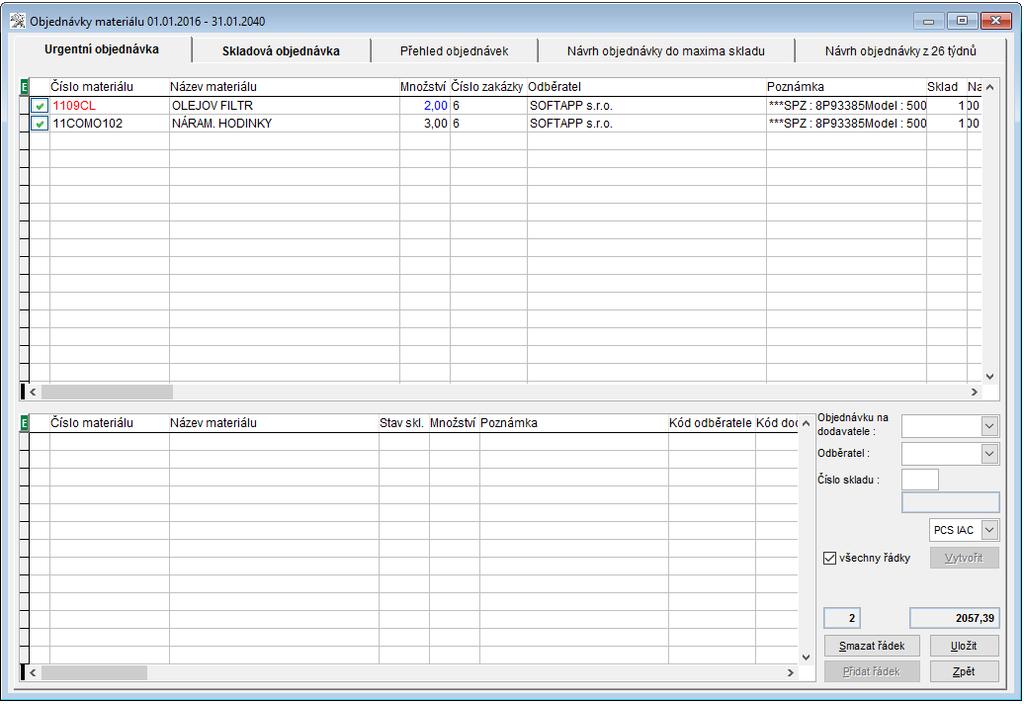Screen dimensions: 1024x704
Task: Click the 'Smazat řádek' button
Action: click(x=872, y=646)
